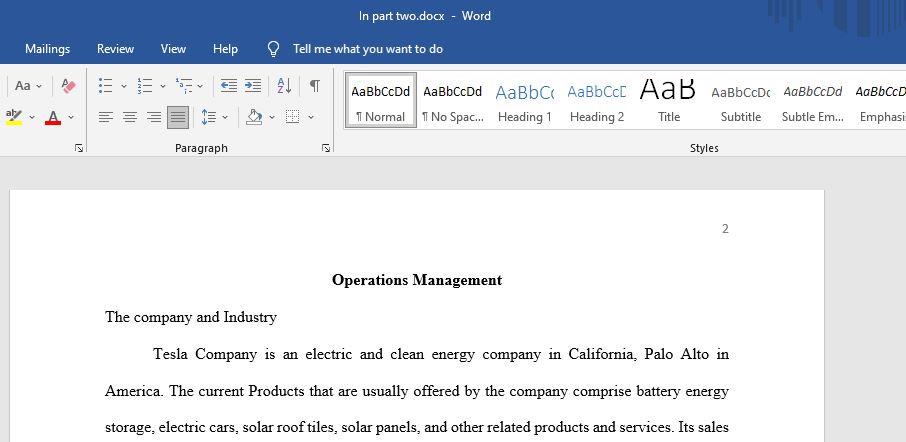Apply bullet list formatting
Image resolution: width=906 pixels, height=442 pixels.
point(105,86)
